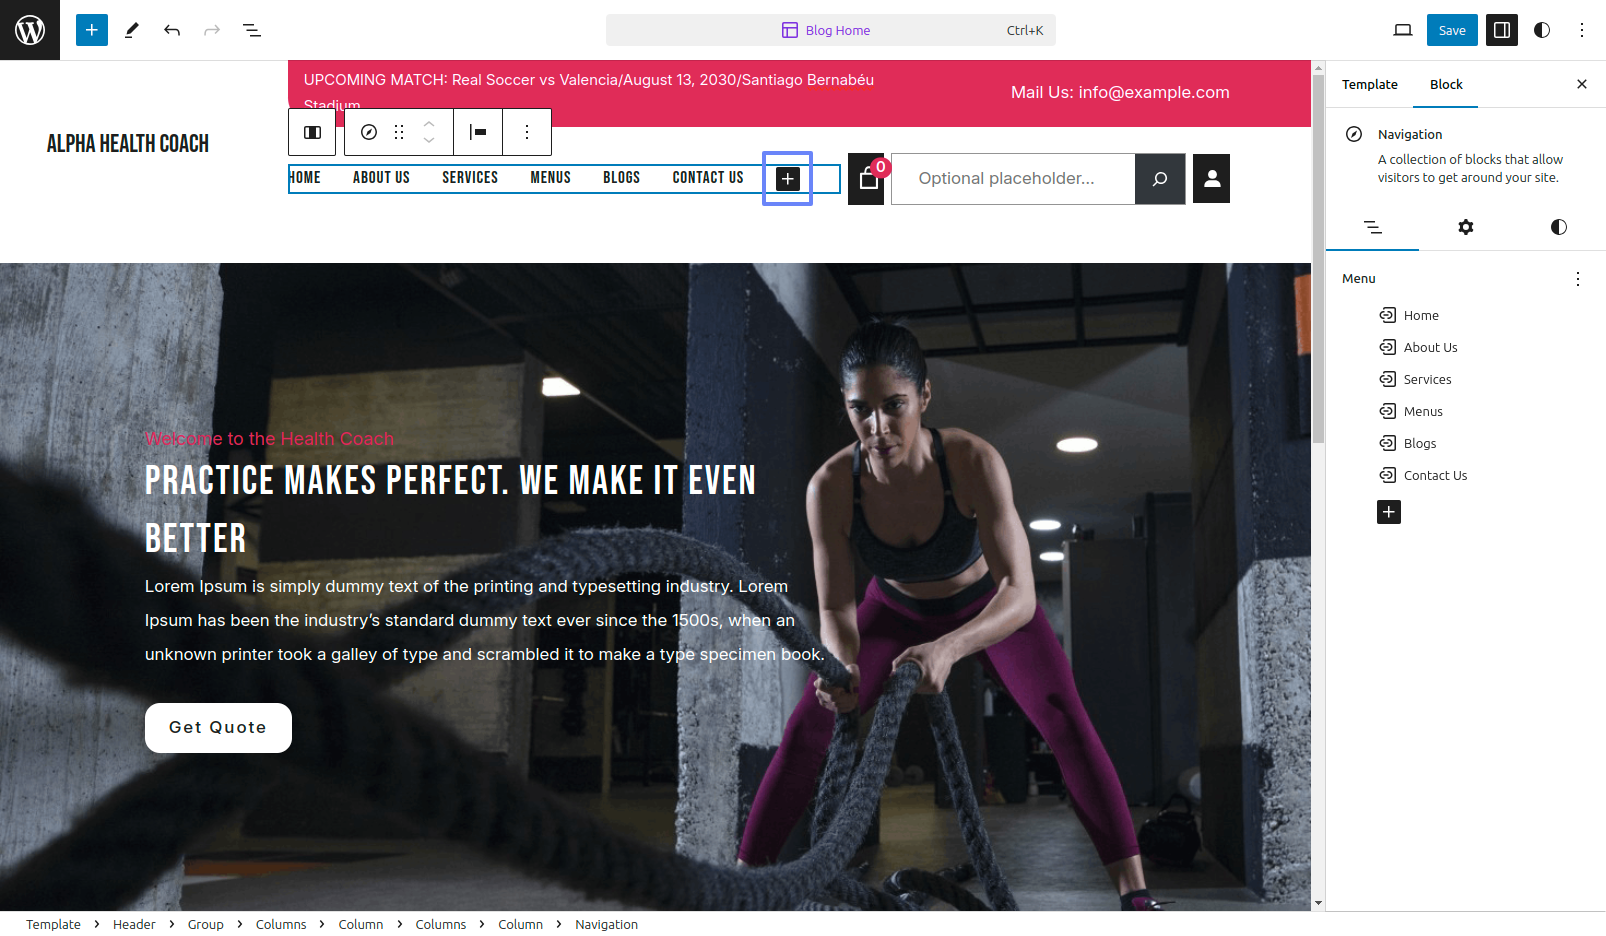1606x936 pixels.
Task: Select Header in the bottom breadcrumb
Action: click(134, 924)
